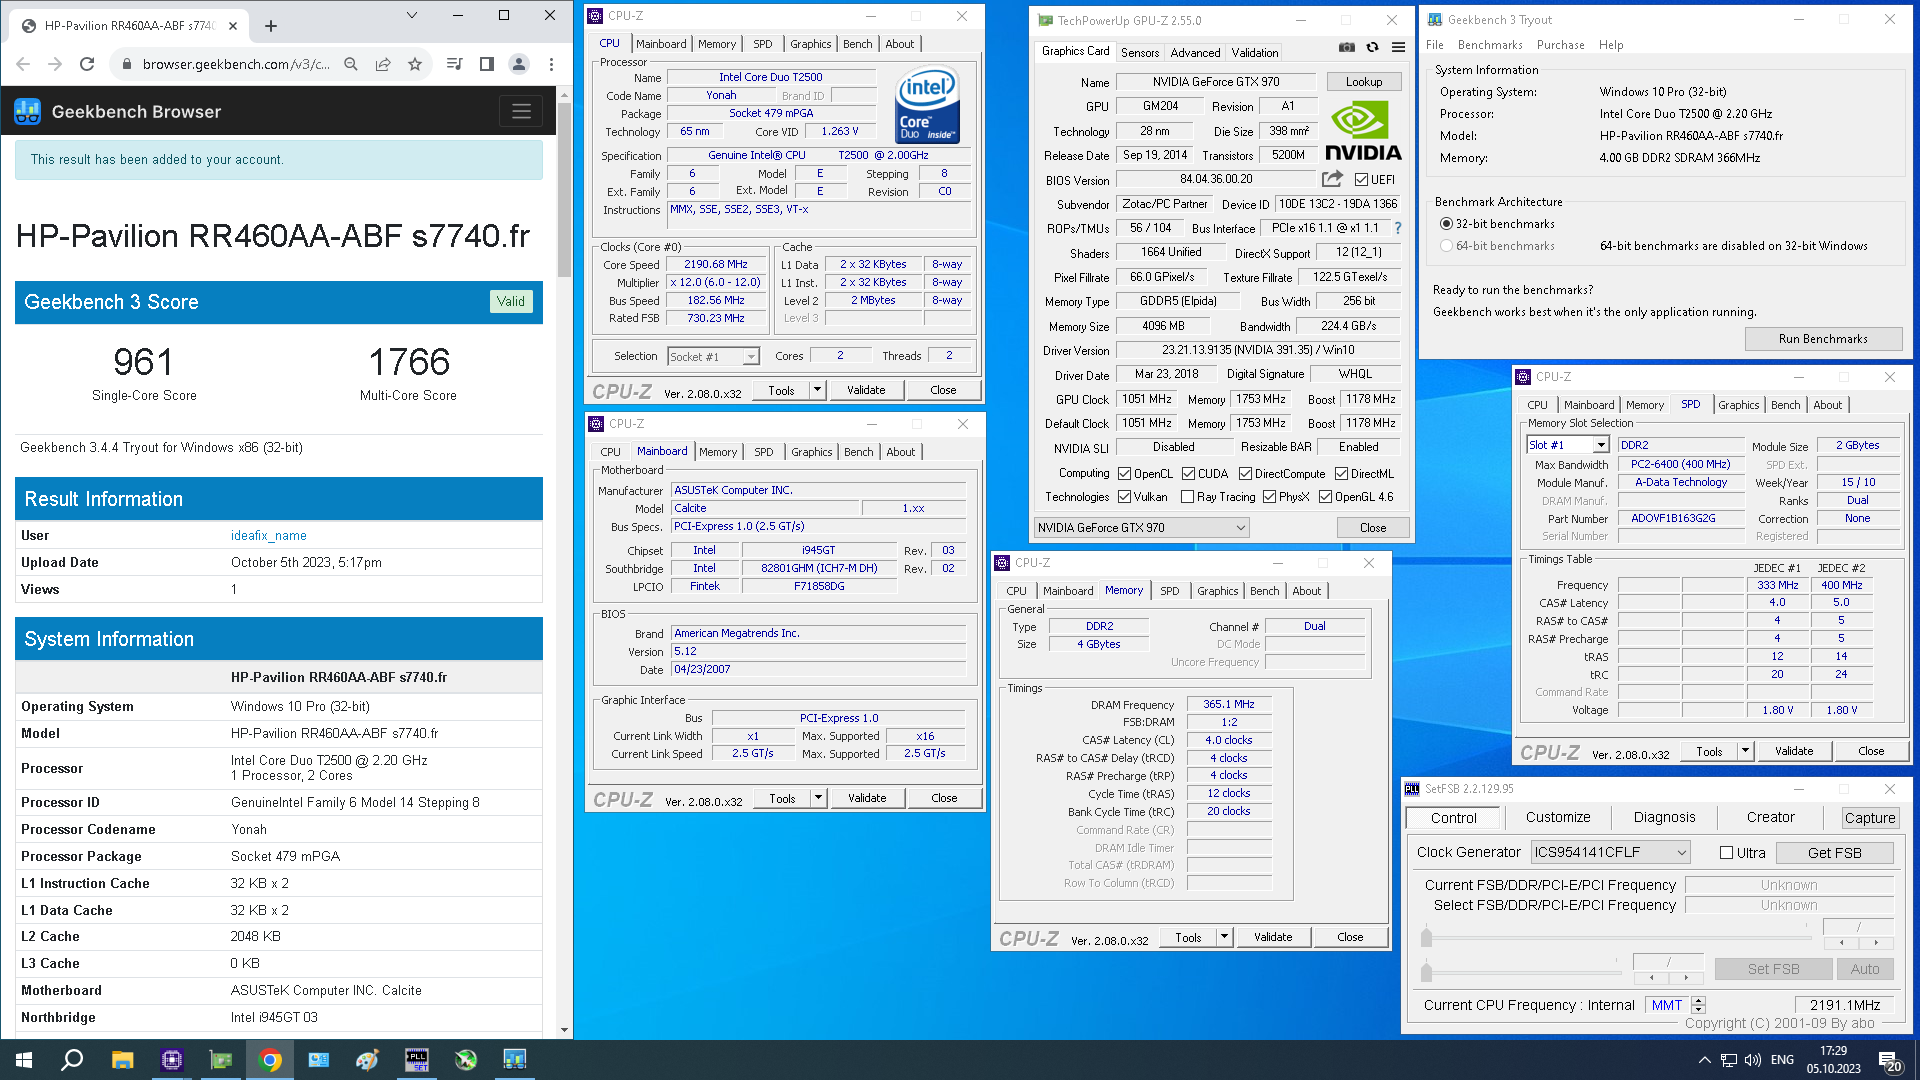The height and width of the screenshot is (1080, 1920).
Task: Enable the Ultra checkbox in SetFSB
Action: pyautogui.click(x=1726, y=853)
